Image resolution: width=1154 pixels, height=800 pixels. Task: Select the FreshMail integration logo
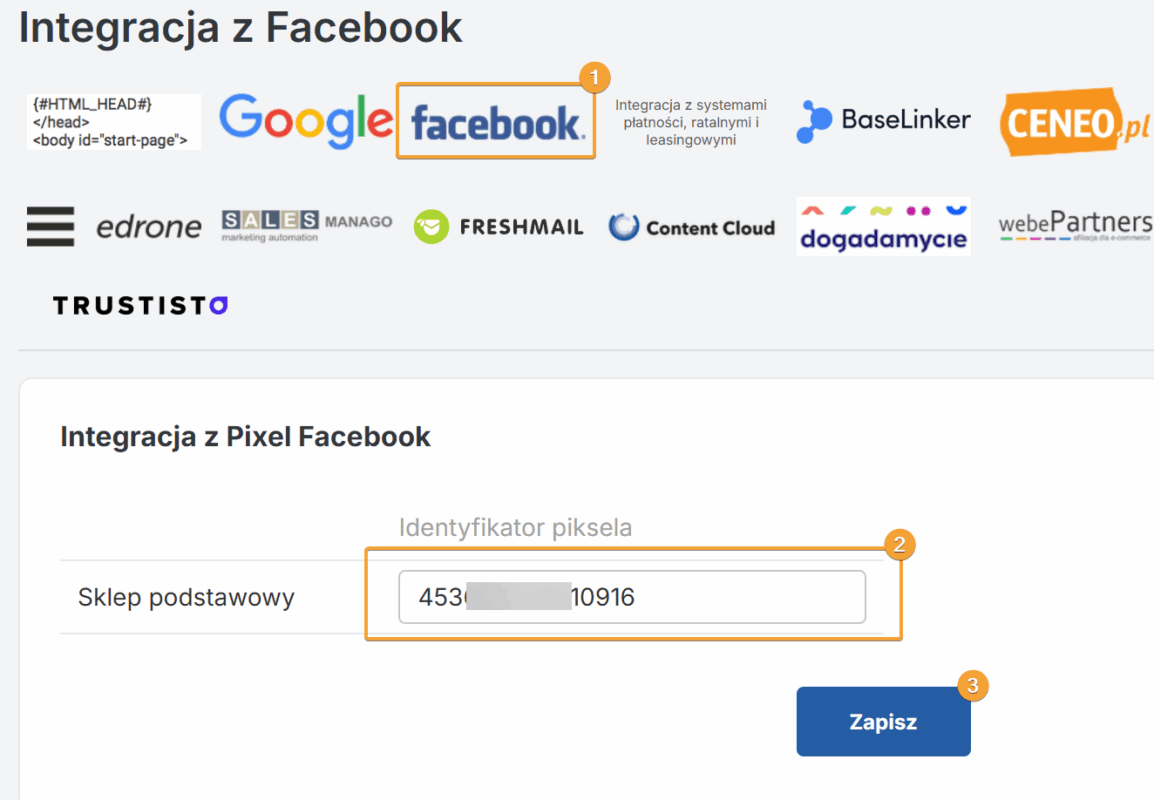point(498,227)
